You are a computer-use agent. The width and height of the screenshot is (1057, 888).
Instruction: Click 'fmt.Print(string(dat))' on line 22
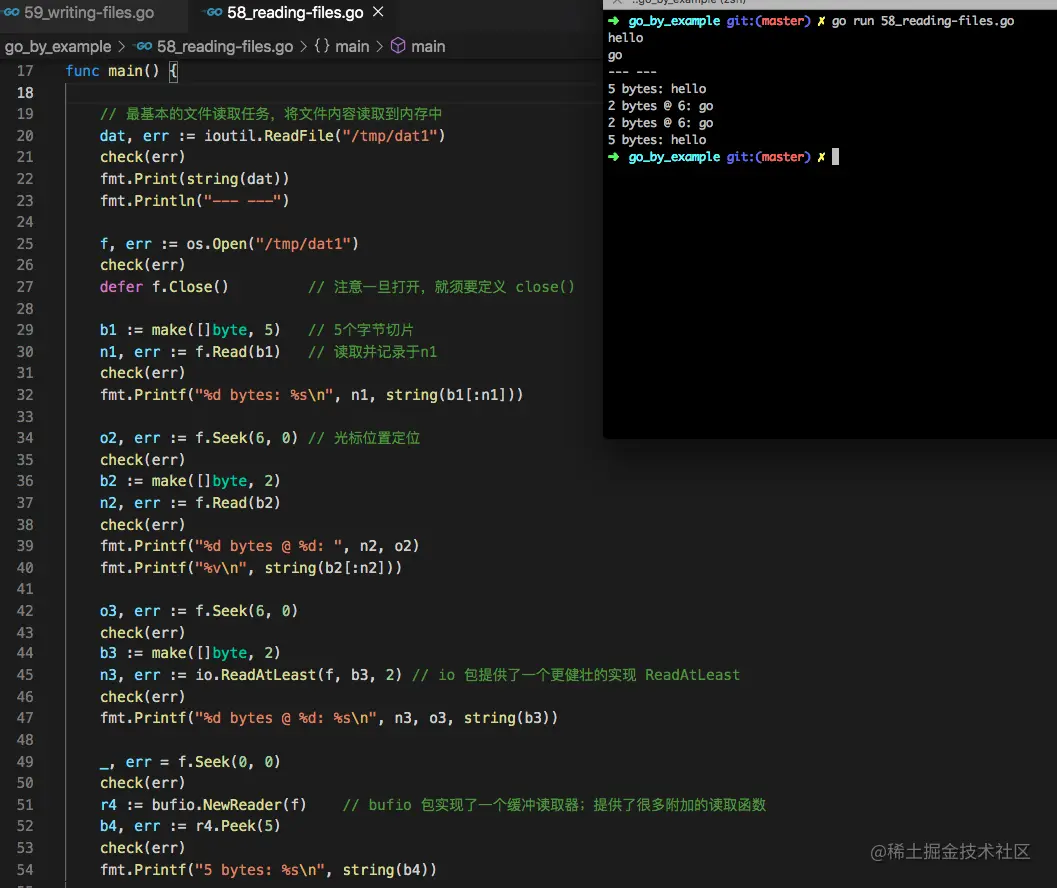point(194,179)
